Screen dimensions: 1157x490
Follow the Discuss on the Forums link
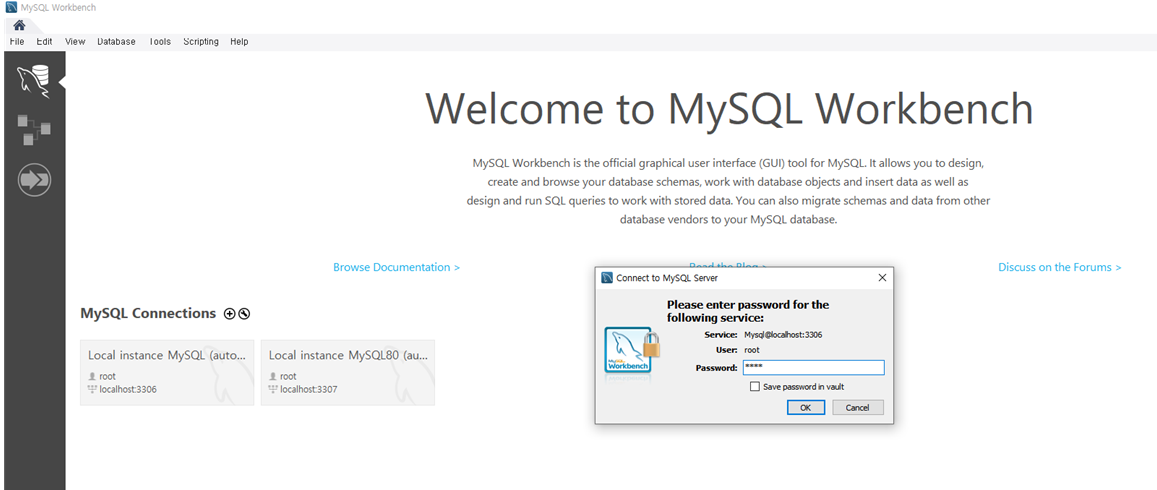tap(1060, 267)
